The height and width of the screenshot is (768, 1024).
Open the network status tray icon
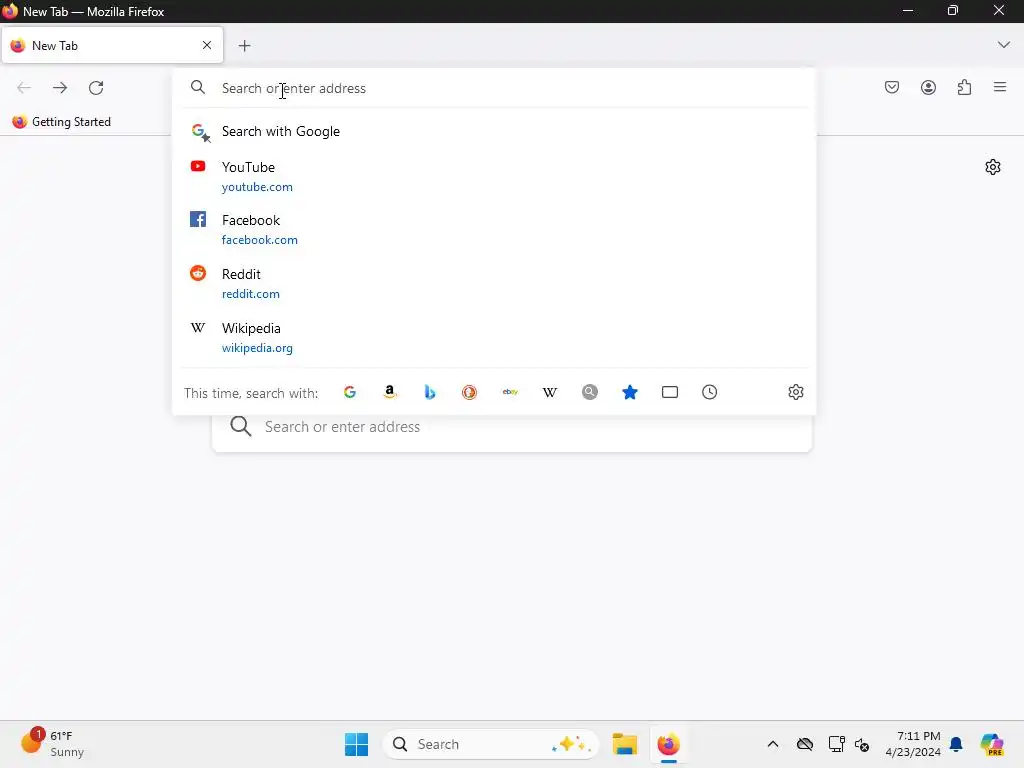tap(836, 744)
